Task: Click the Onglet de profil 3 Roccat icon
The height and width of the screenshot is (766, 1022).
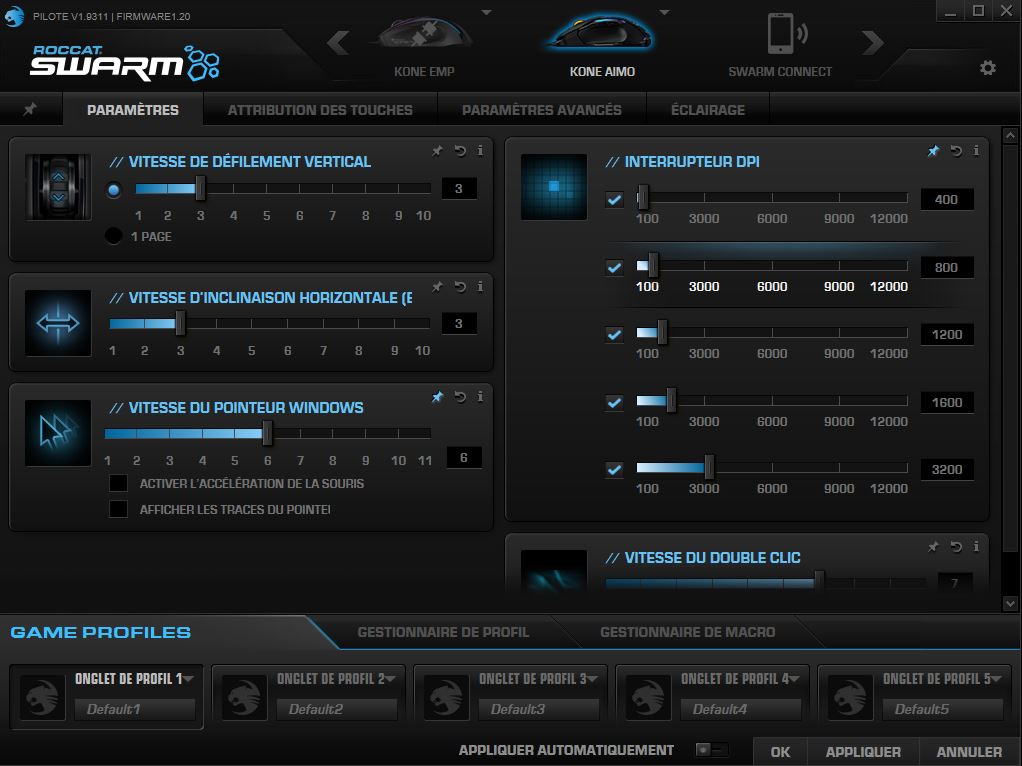Action: click(x=446, y=697)
